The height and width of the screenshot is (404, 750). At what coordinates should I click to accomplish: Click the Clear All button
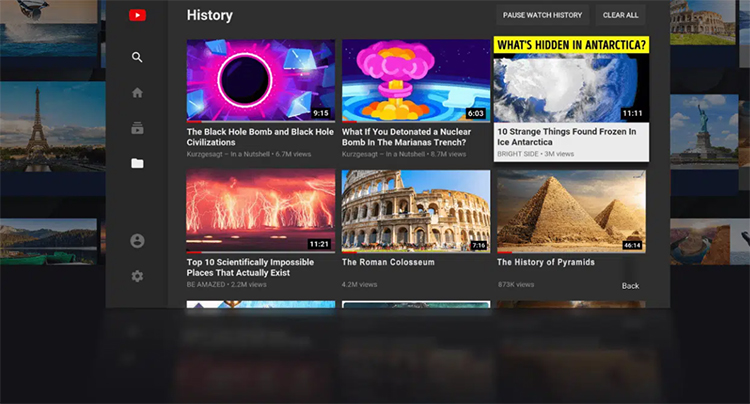620,15
